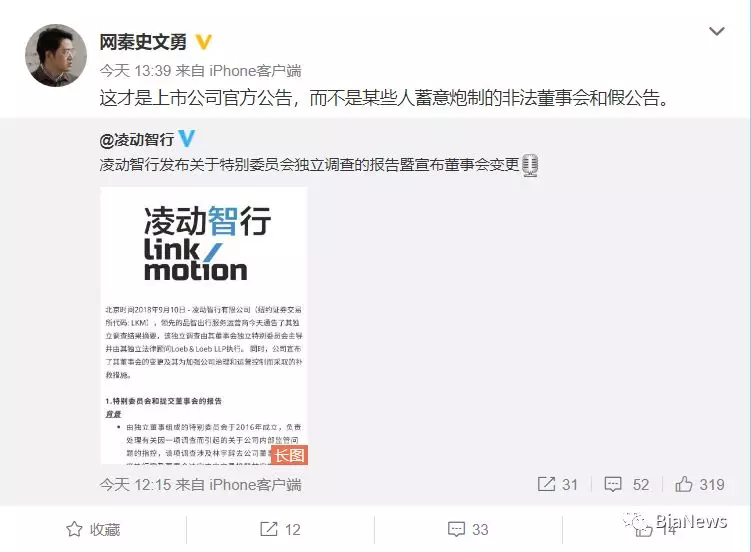751x552 pixels.
Task: Click the 网秦史文勇 username link
Action: [143, 42]
